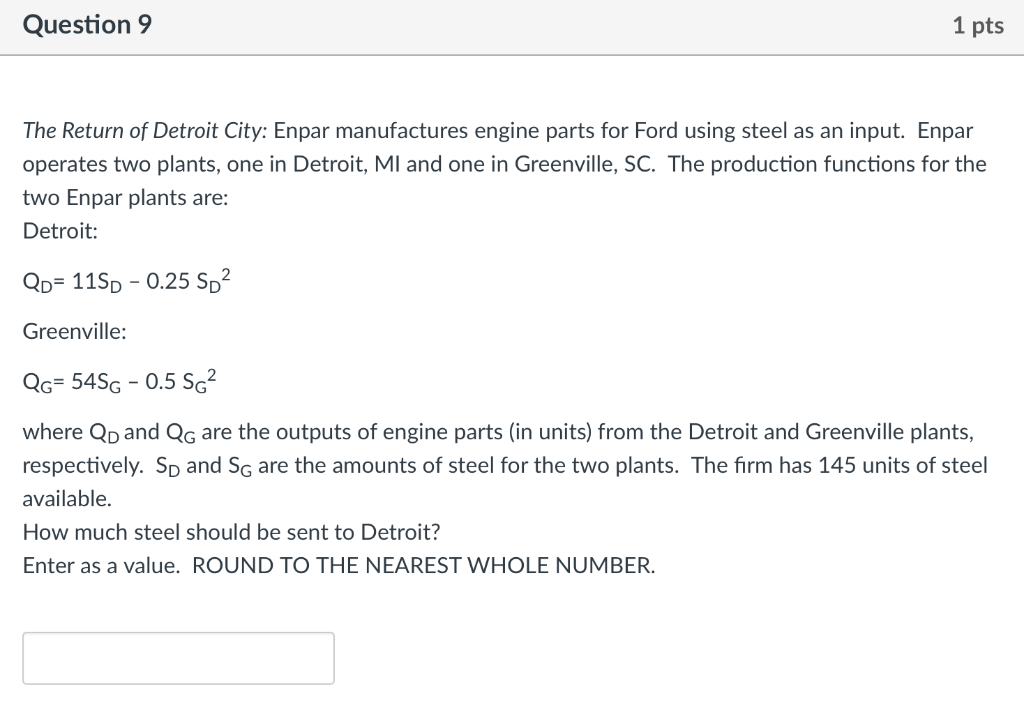The image size is (1024, 721).
Task: Select the Greenville production function equation
Action: click(120, 379)
